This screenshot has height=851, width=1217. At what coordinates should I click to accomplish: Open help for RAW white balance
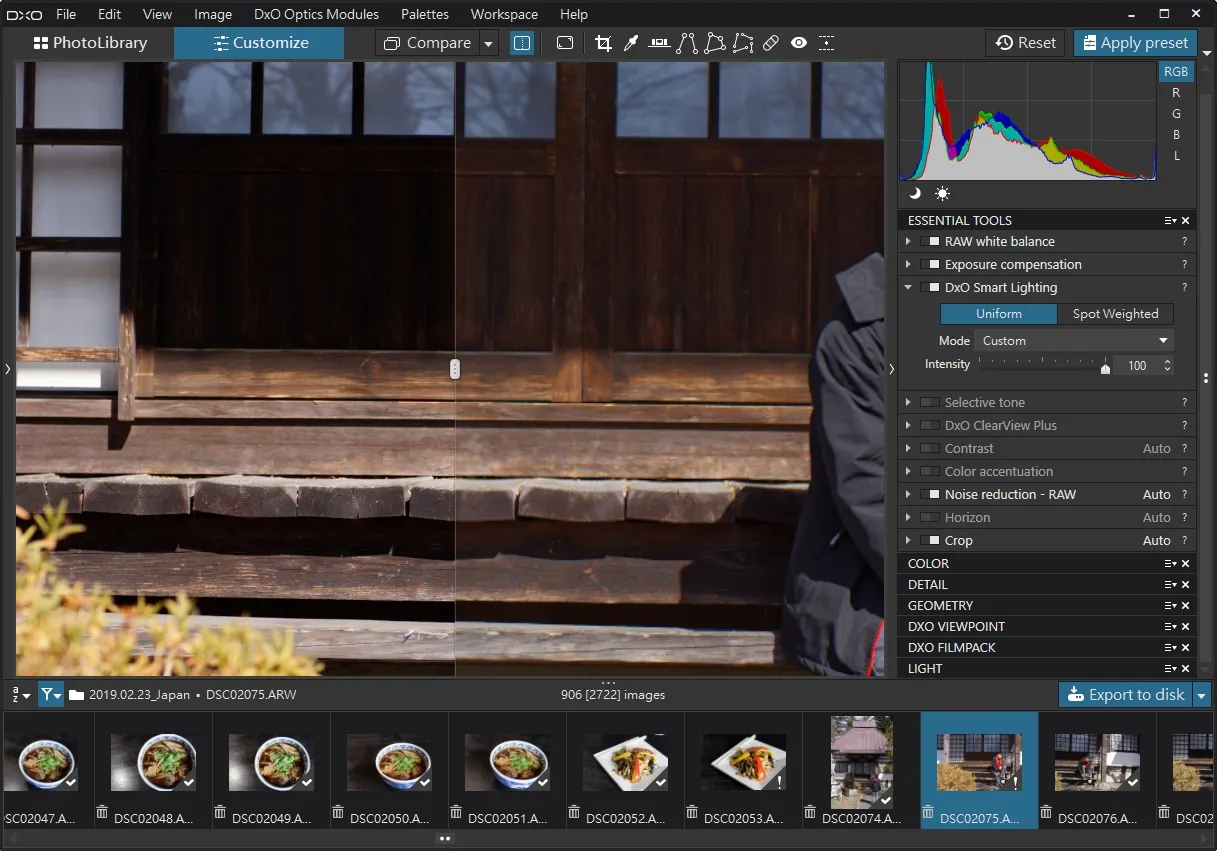[1185, 242]
